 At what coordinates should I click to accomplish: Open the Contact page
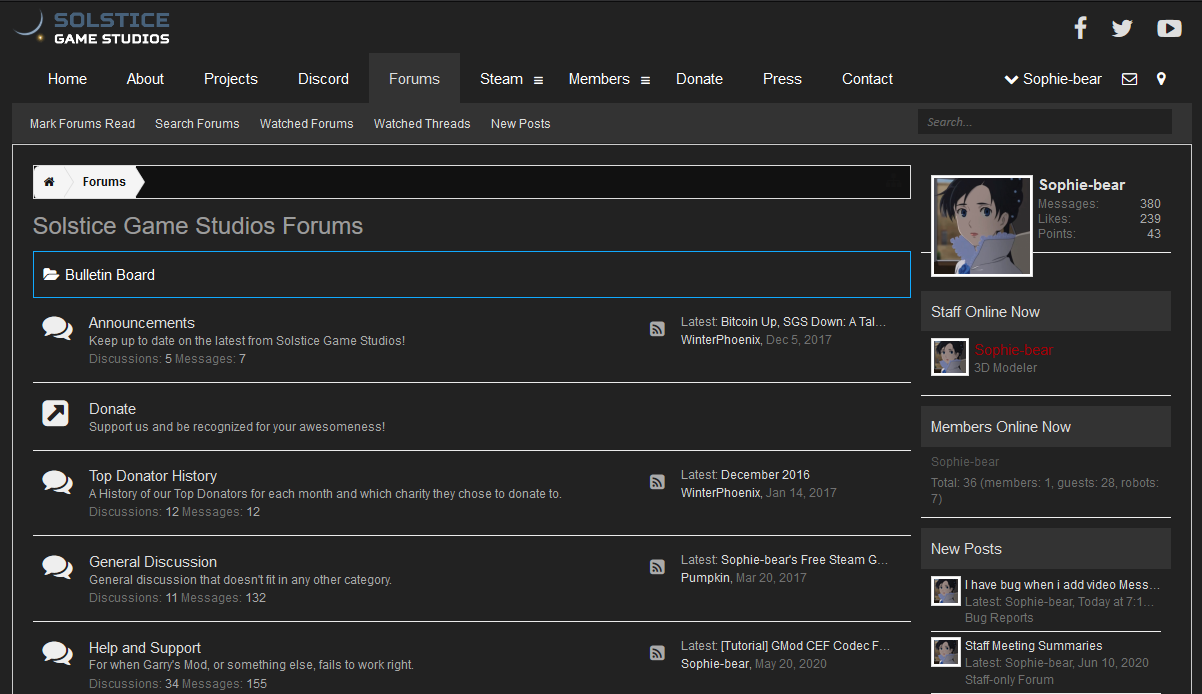pyautogui.click(x=867, y=79)
